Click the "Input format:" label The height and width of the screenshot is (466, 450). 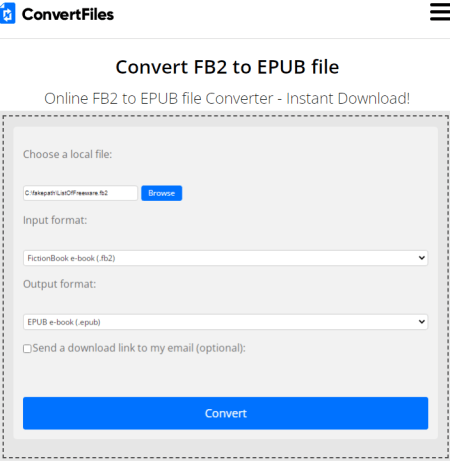(x=55, y=220)
